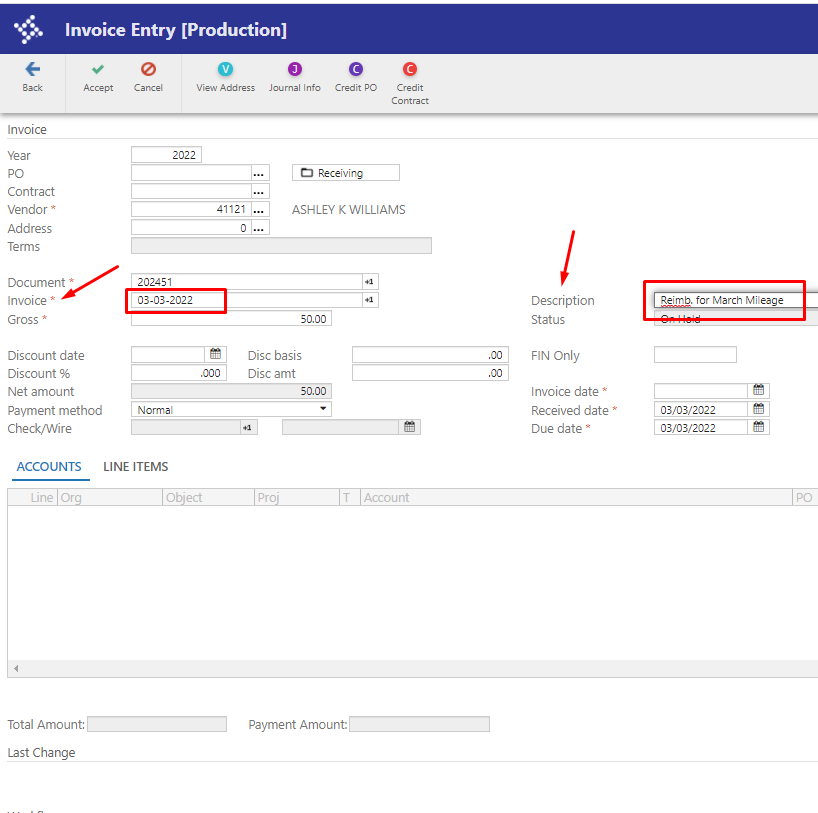Click the Vendor number field

(191, 210)
